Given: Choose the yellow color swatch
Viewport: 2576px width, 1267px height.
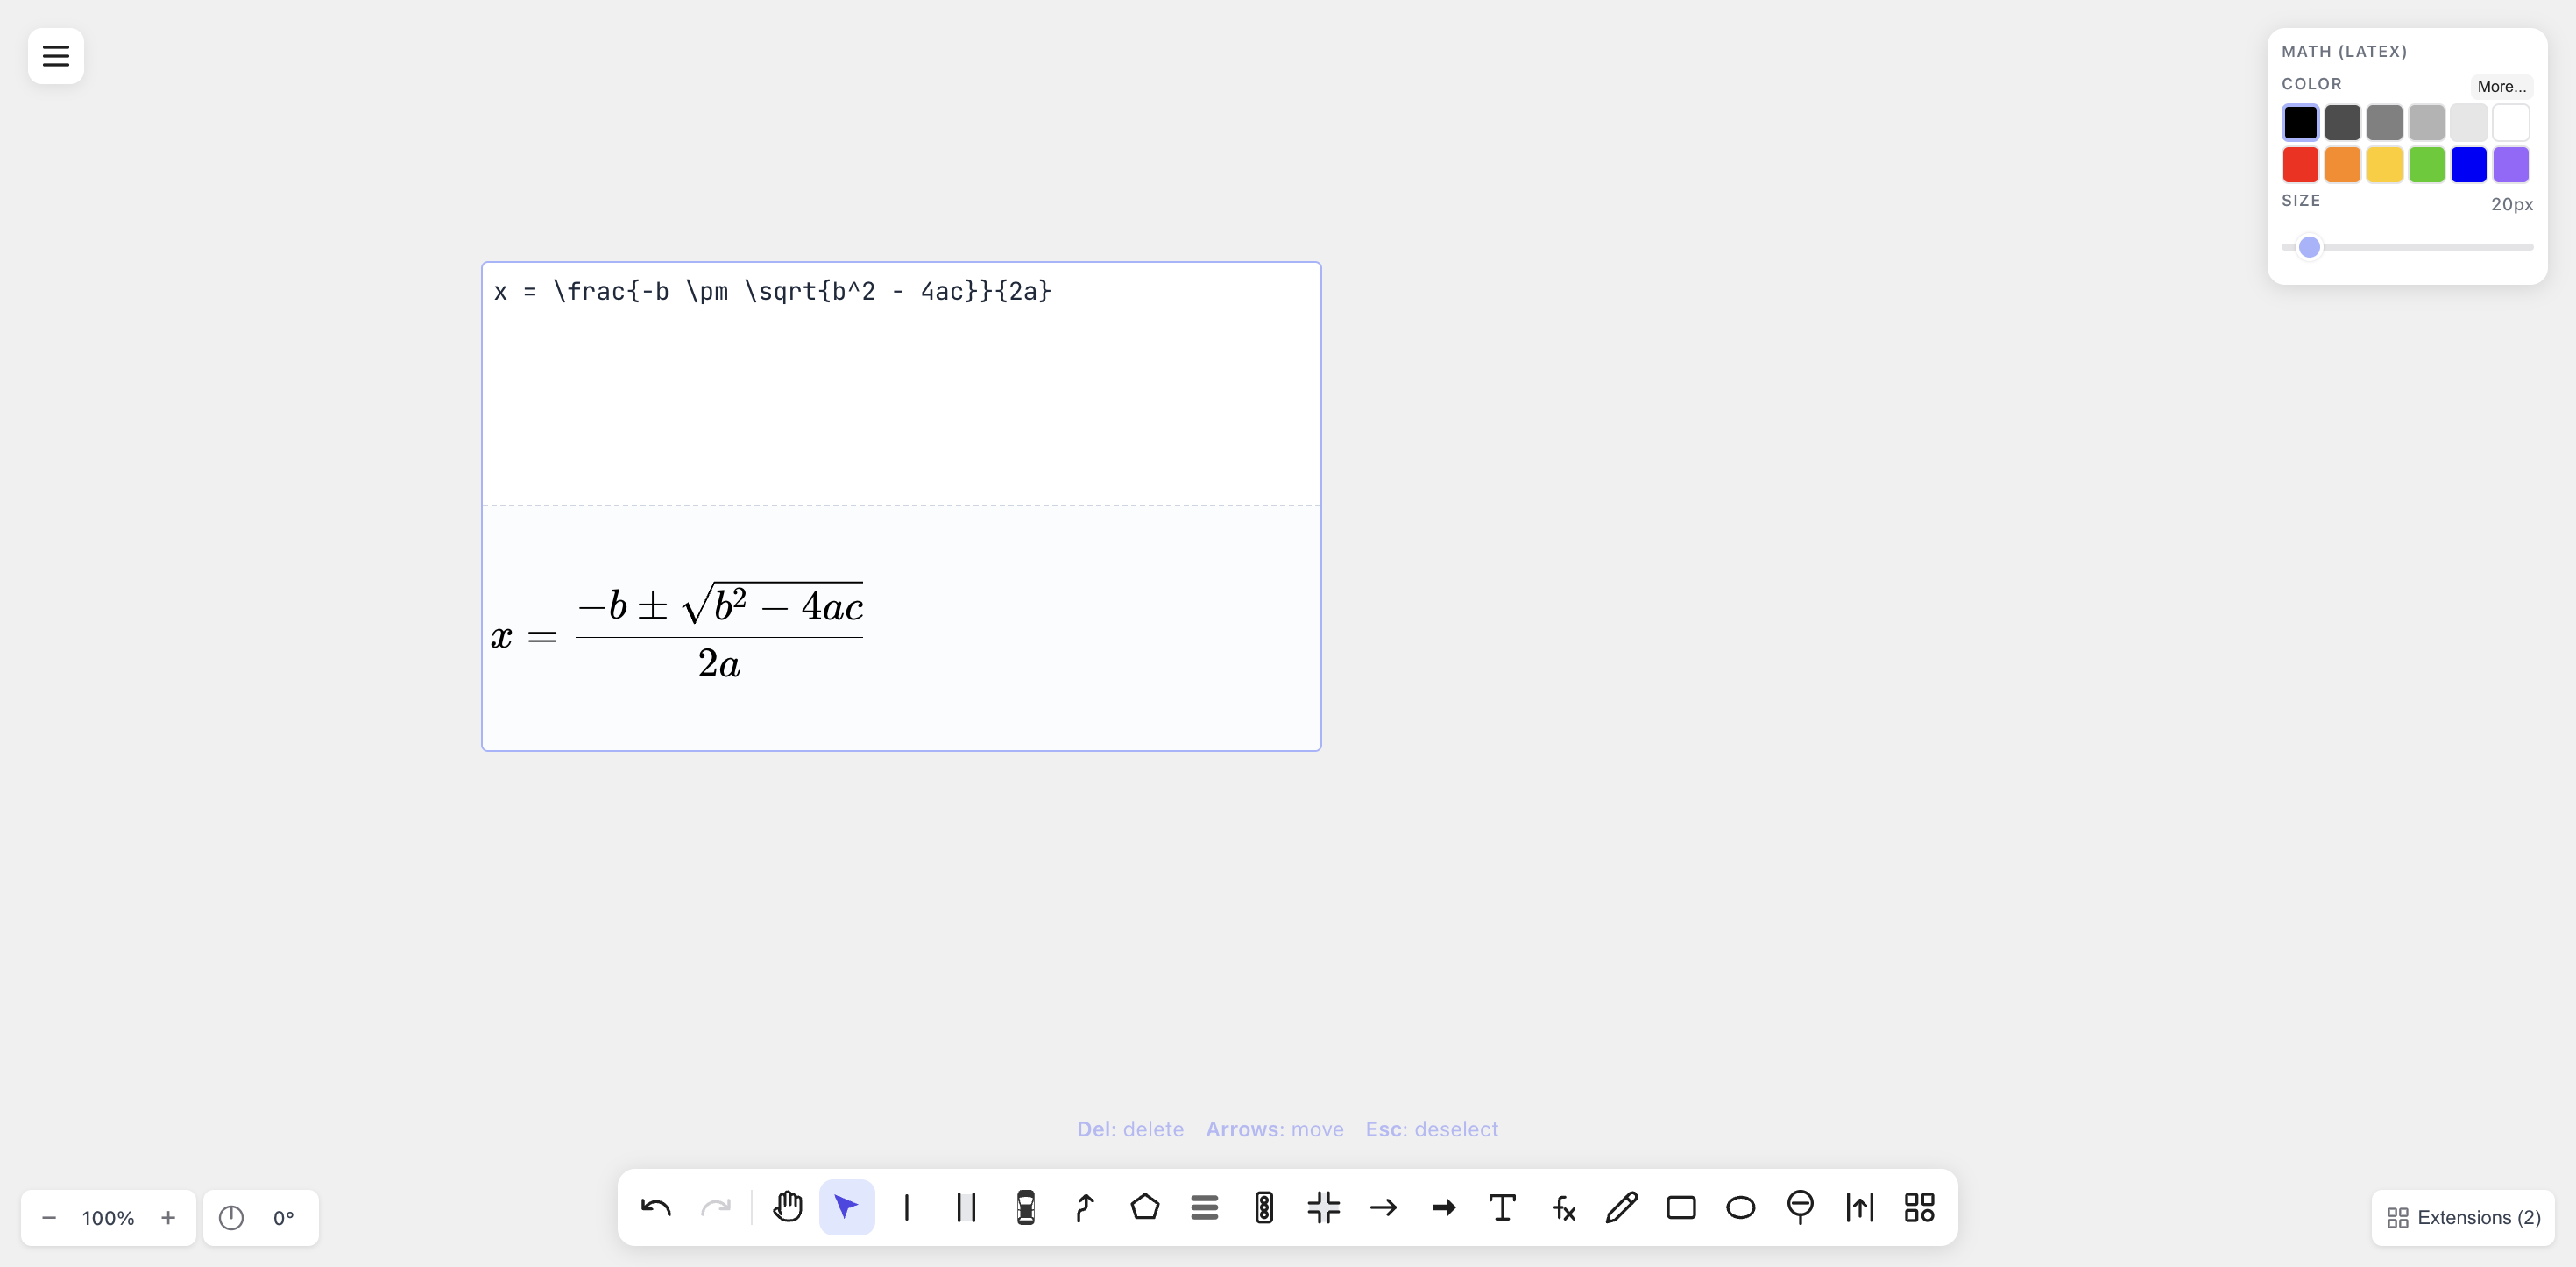Looking at the screenshot, I should pos(2384,164).
